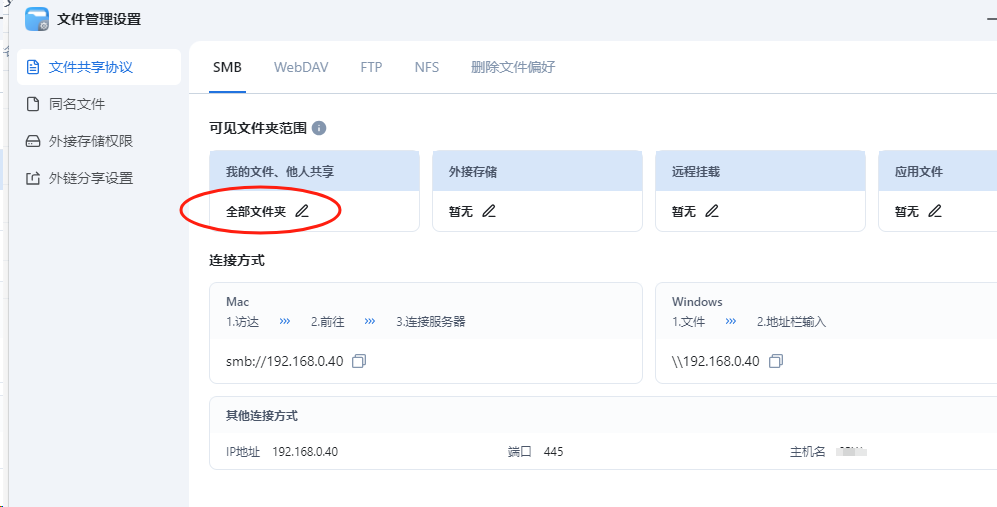Open the FTP tab

[371, 67]
